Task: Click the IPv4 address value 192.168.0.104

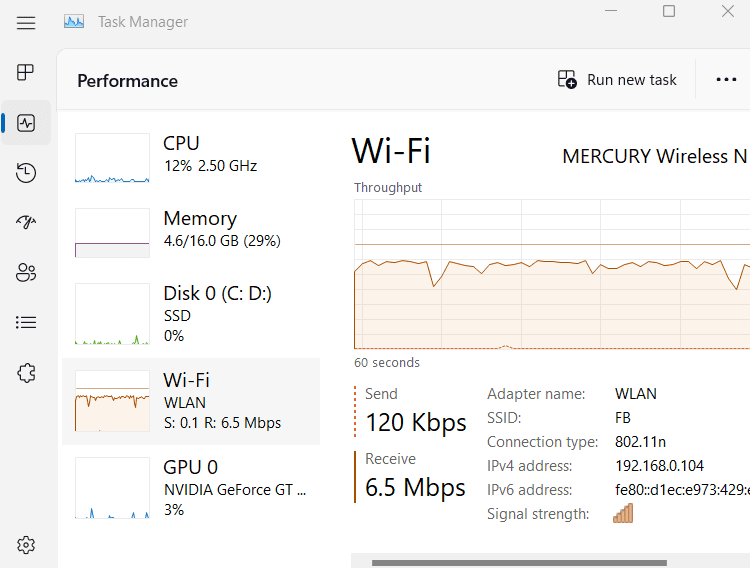Action: coord(659,466)
